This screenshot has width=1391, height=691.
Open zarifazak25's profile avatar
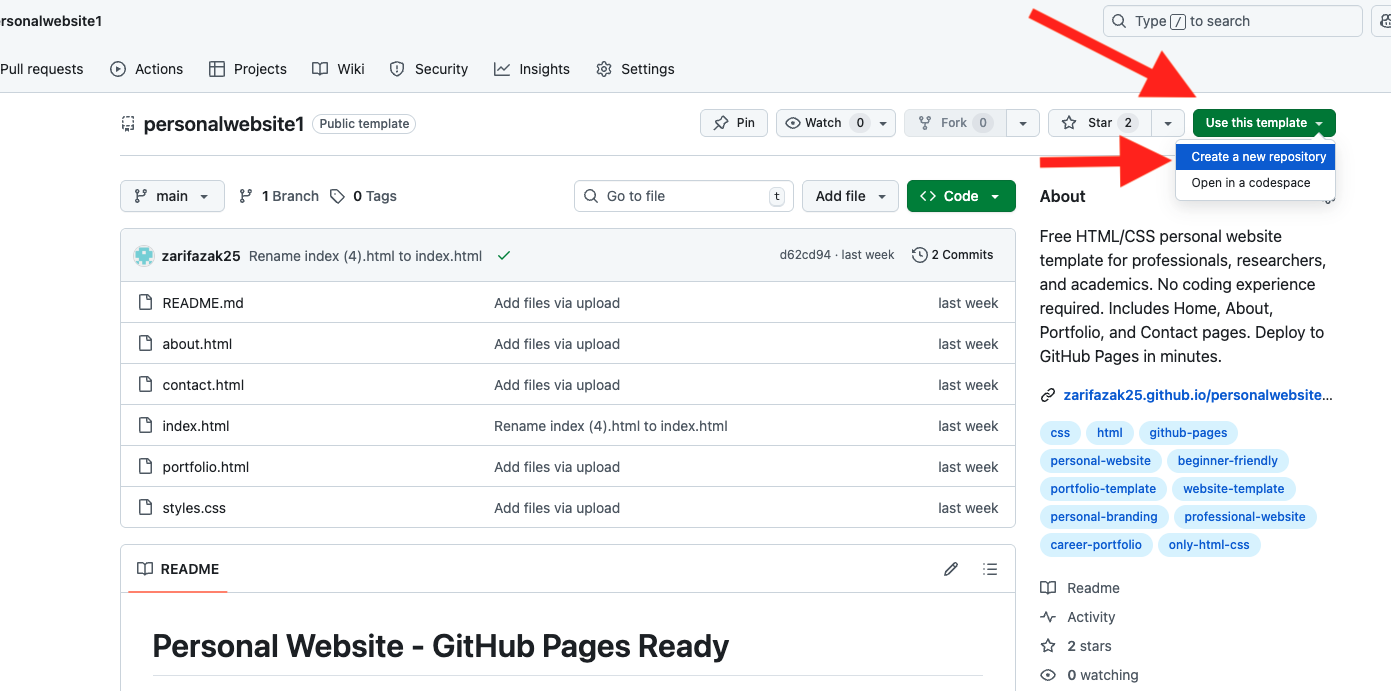(143, 255)
